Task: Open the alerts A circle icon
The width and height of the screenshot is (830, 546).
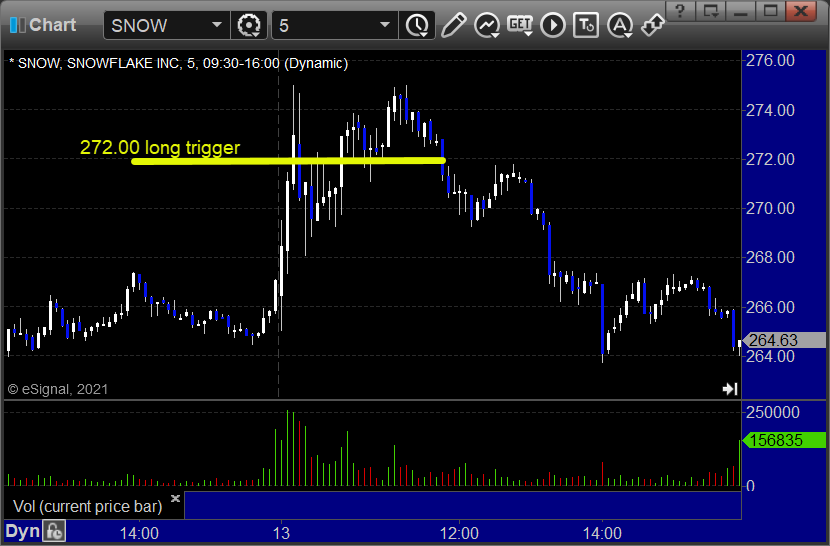Action: click(619, 25)
